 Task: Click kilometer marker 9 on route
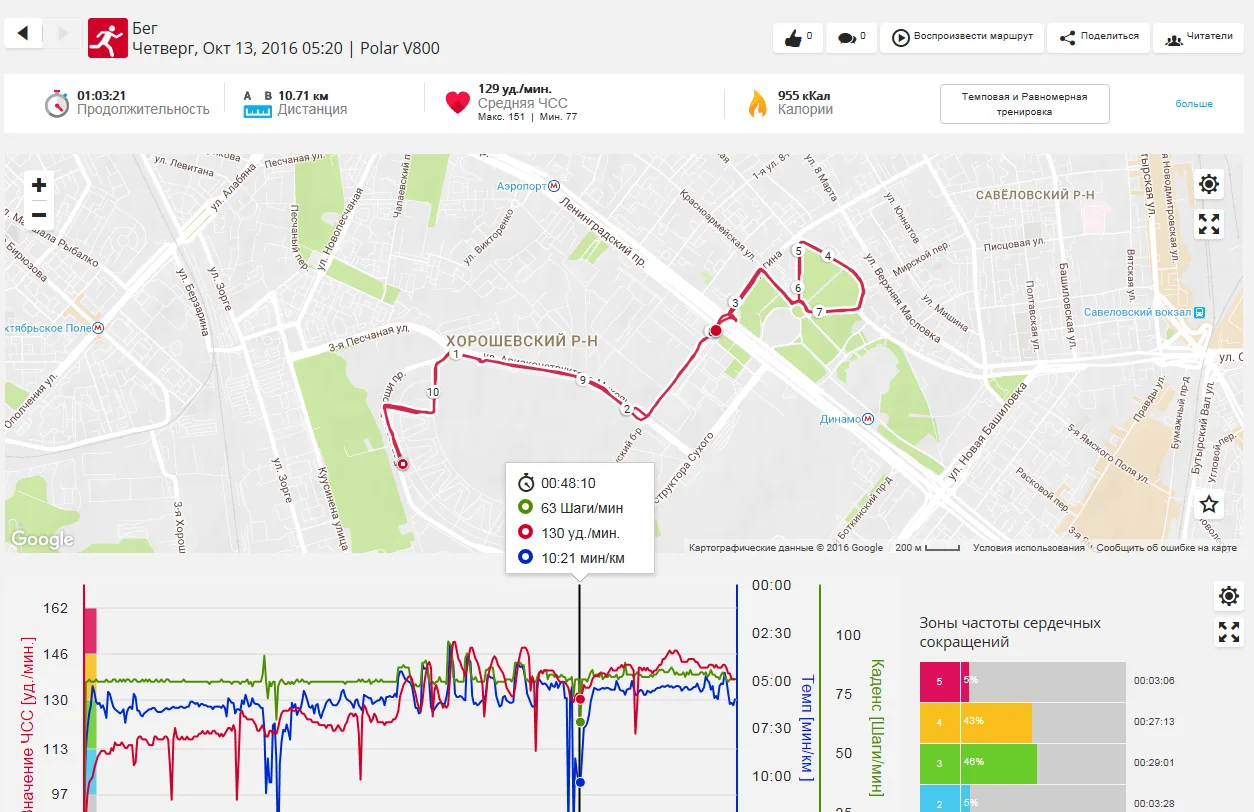[582, 381]
